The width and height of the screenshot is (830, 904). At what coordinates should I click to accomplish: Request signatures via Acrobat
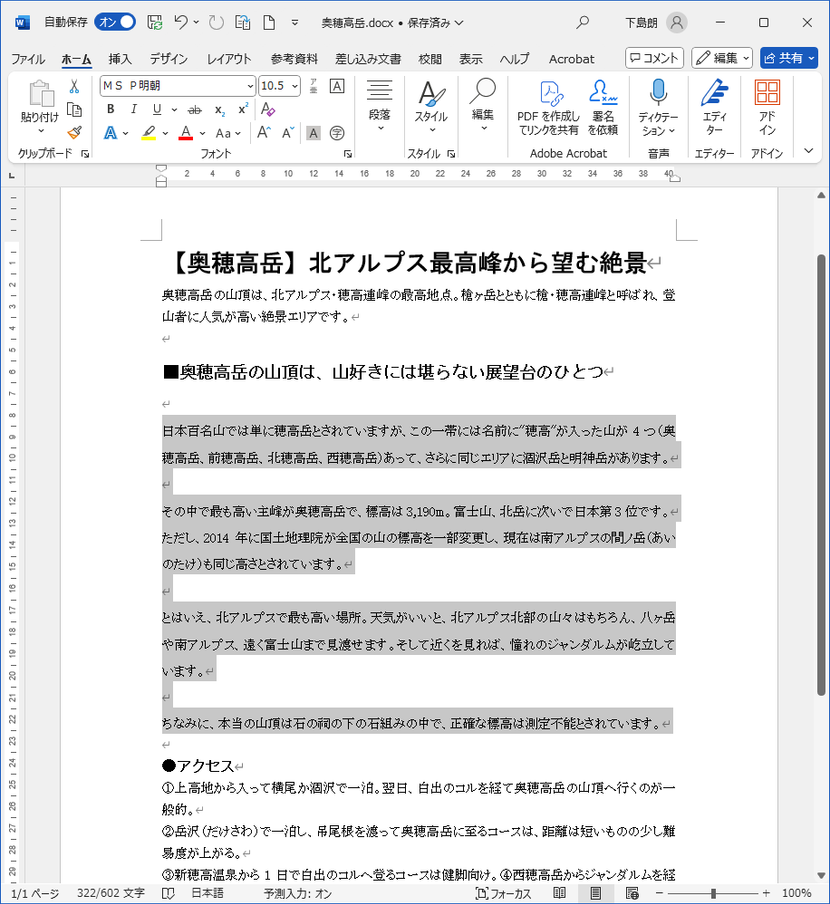(603, 108)
